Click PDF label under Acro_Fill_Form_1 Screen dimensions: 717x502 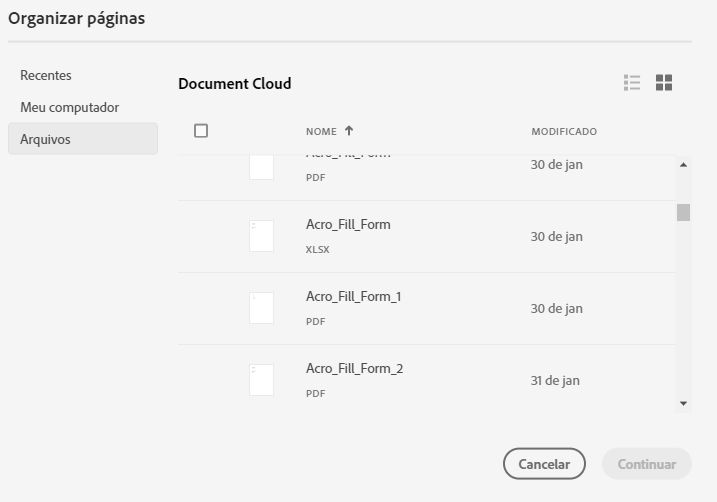[x=316, y=322]
